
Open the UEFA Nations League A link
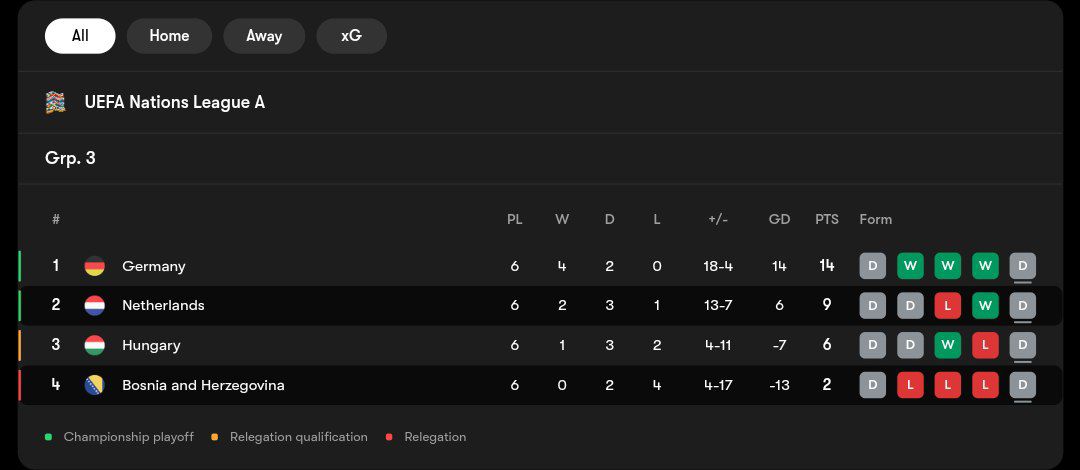click(174, 103)
